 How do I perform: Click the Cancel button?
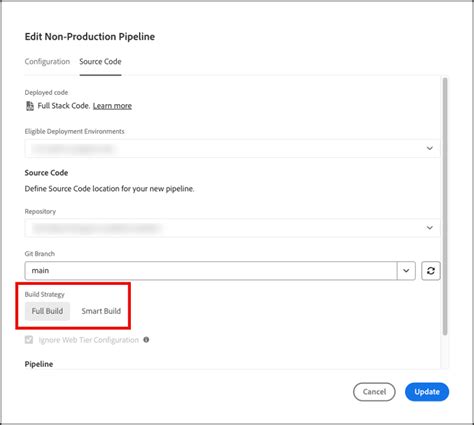(x=374, y=392)
